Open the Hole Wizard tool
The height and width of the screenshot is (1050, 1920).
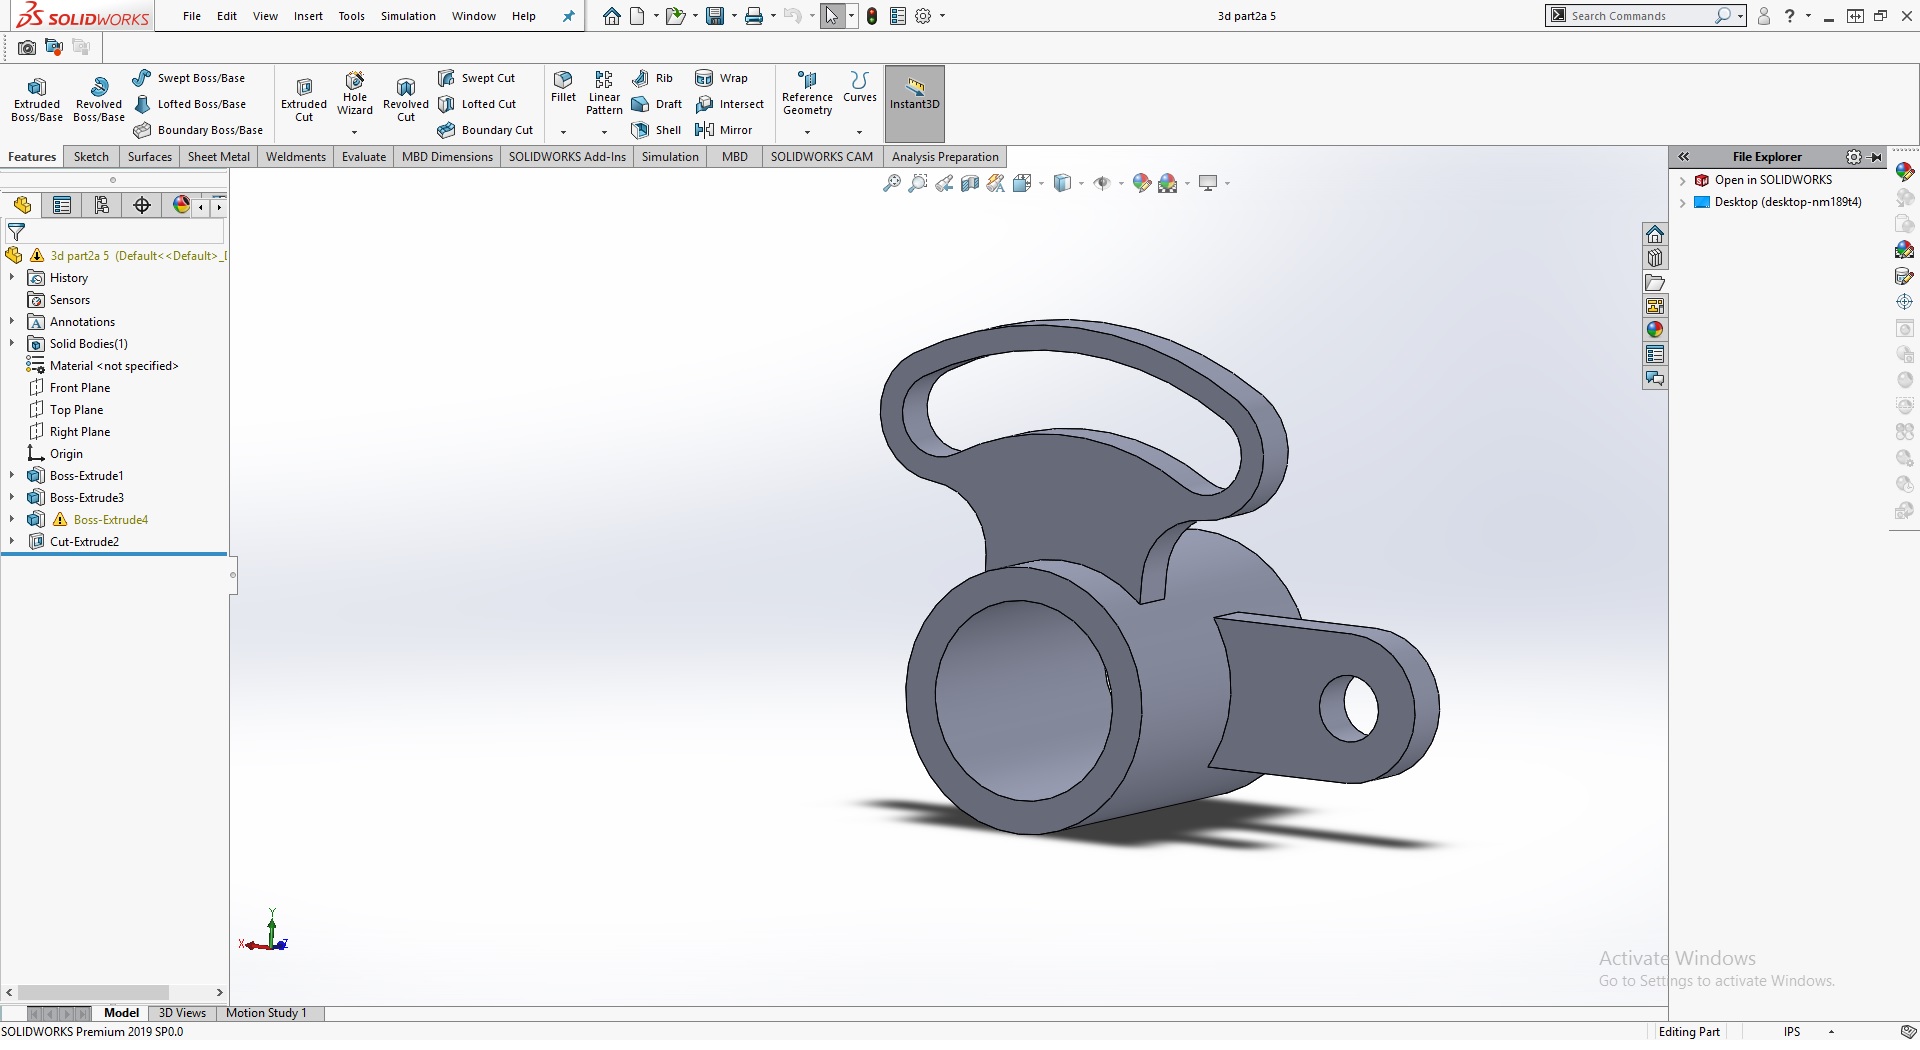pyautogui.click(x=354, y=94)
